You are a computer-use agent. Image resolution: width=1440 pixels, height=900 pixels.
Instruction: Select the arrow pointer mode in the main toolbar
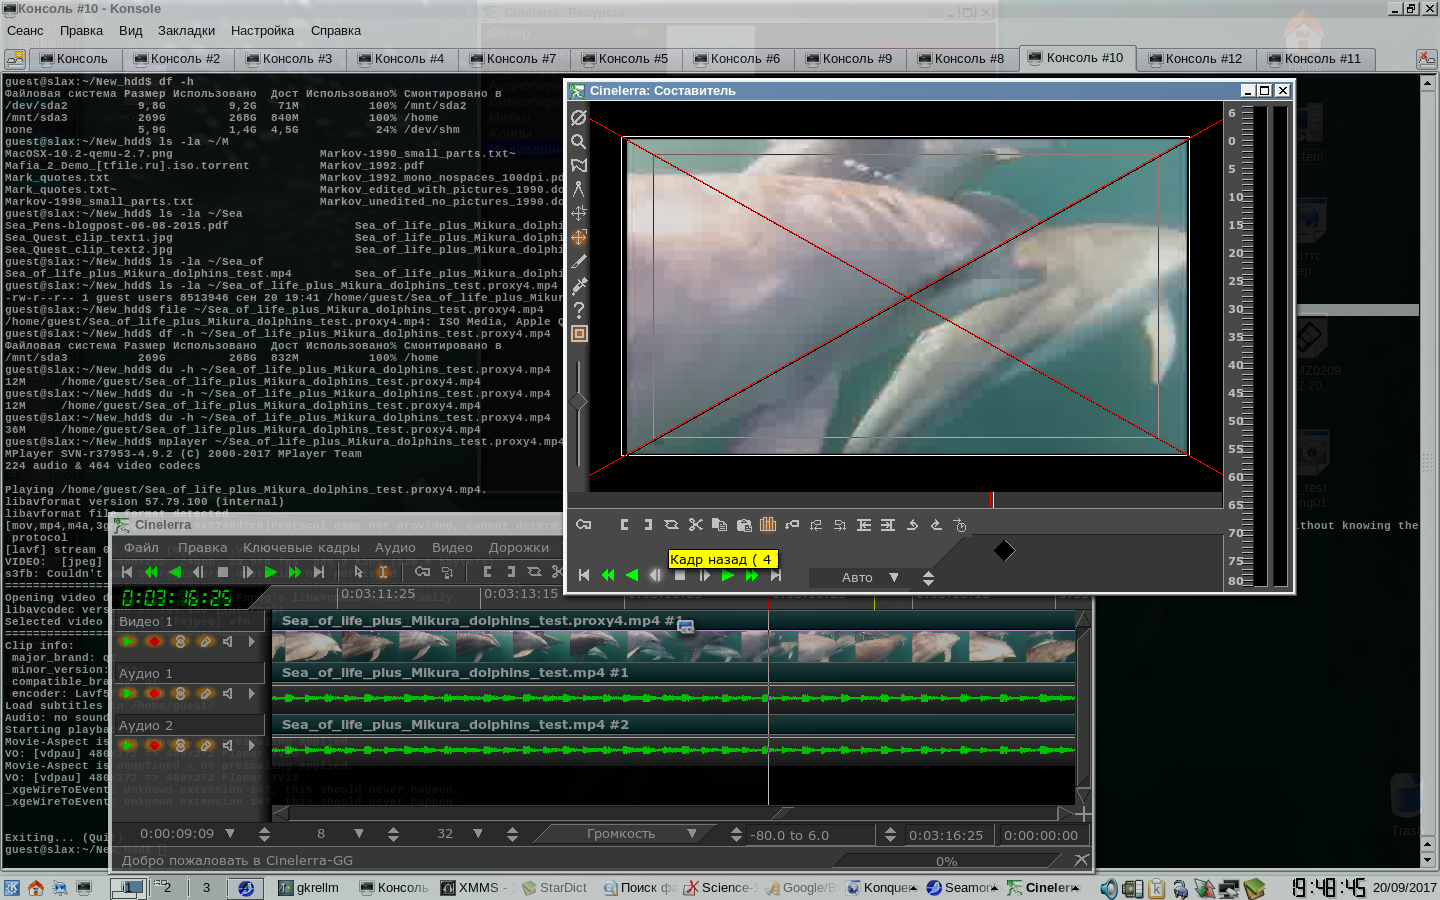tap(358, 572)
